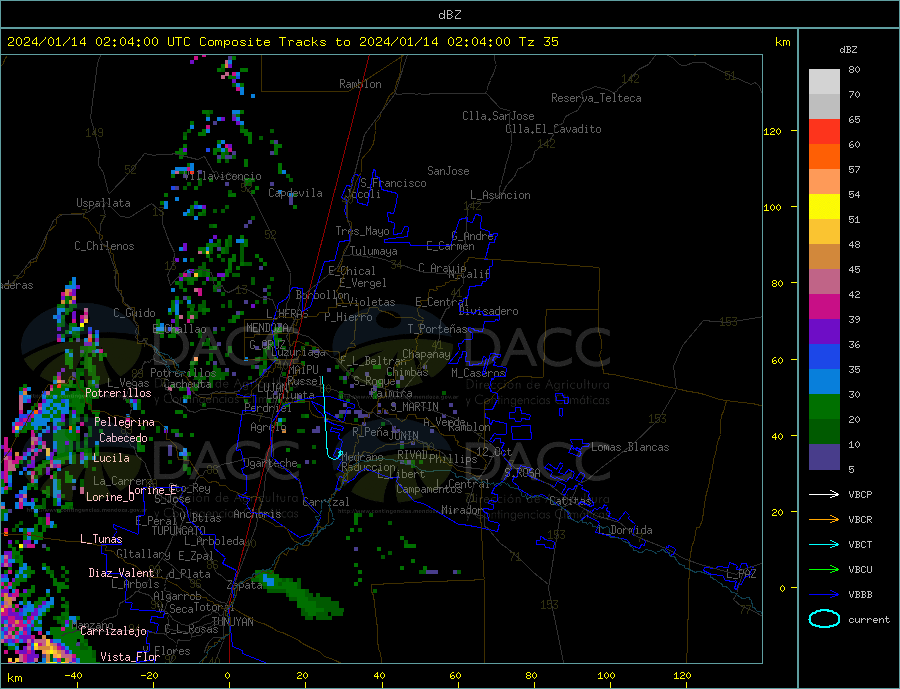Click the Phillips map label
This screenshot has height=689, width=900.
pos(453,459)
